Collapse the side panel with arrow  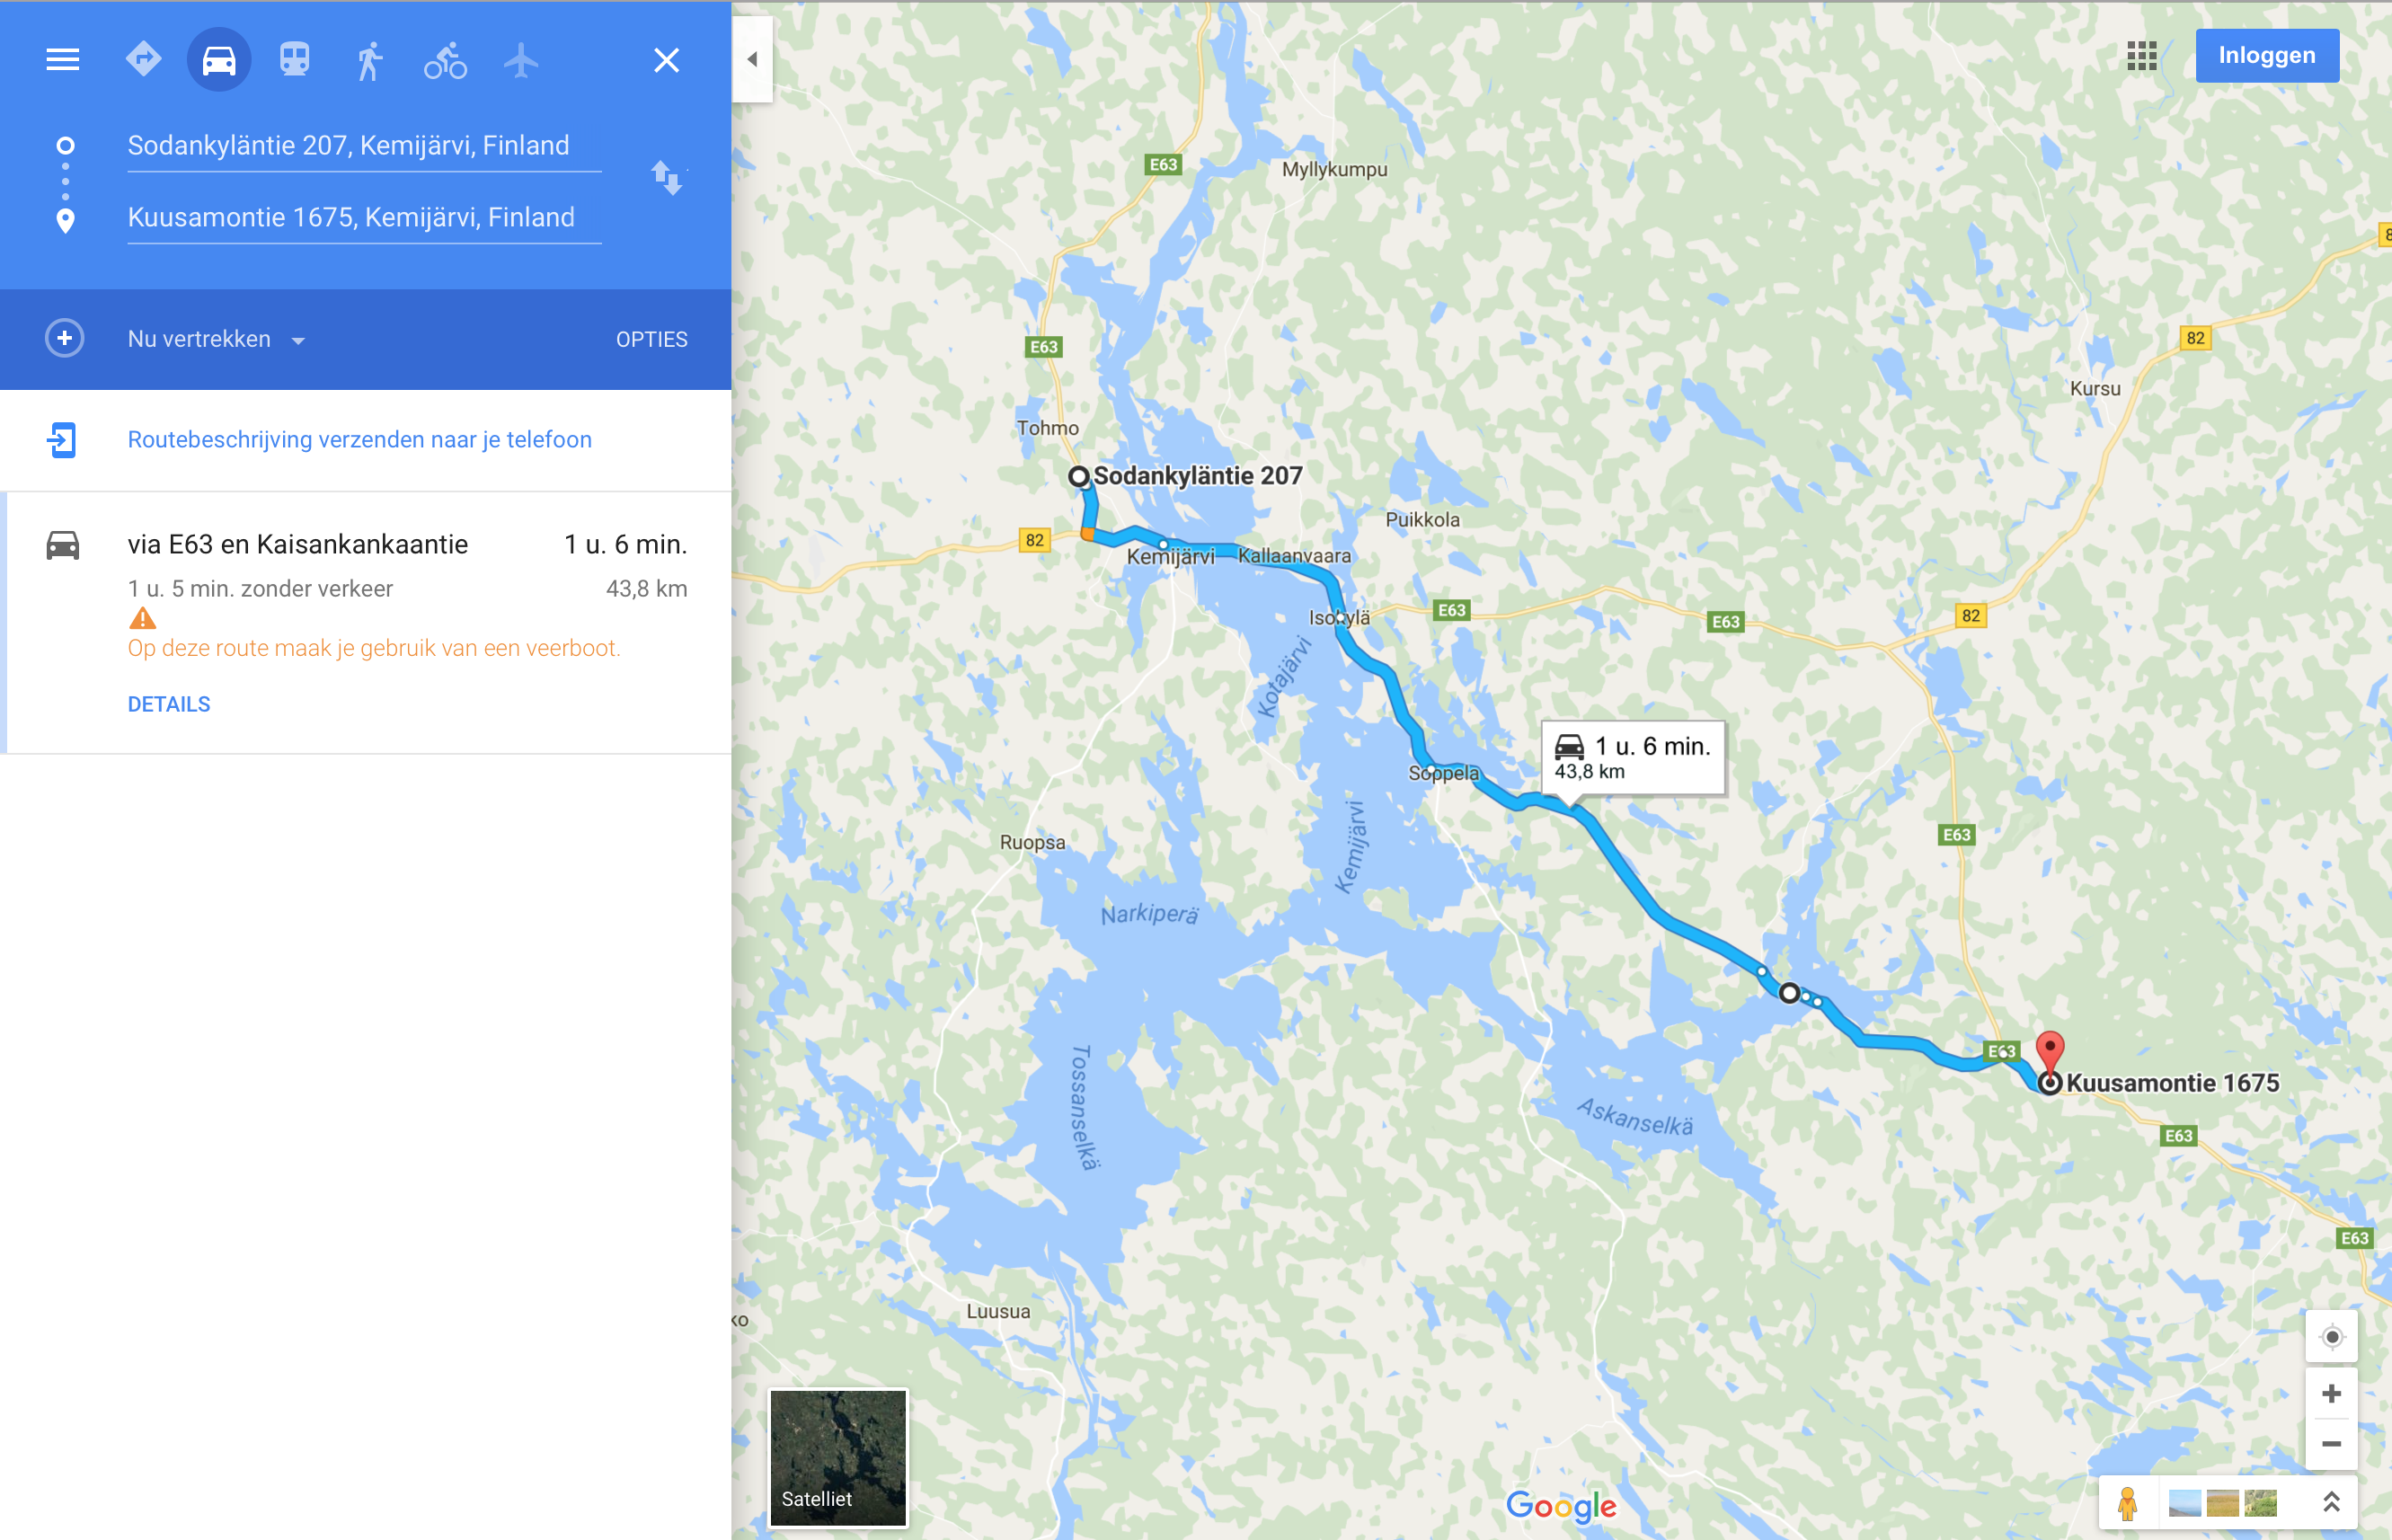tap(752, 59)
